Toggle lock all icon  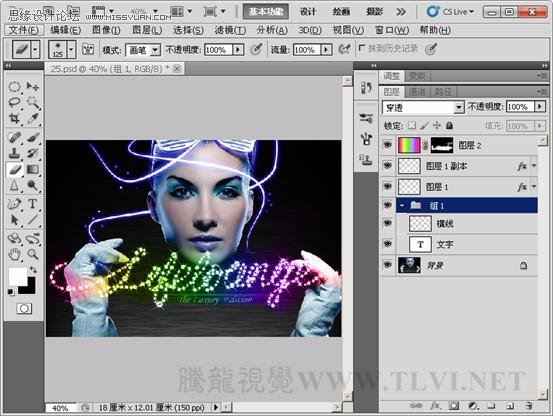coord(449,126)
